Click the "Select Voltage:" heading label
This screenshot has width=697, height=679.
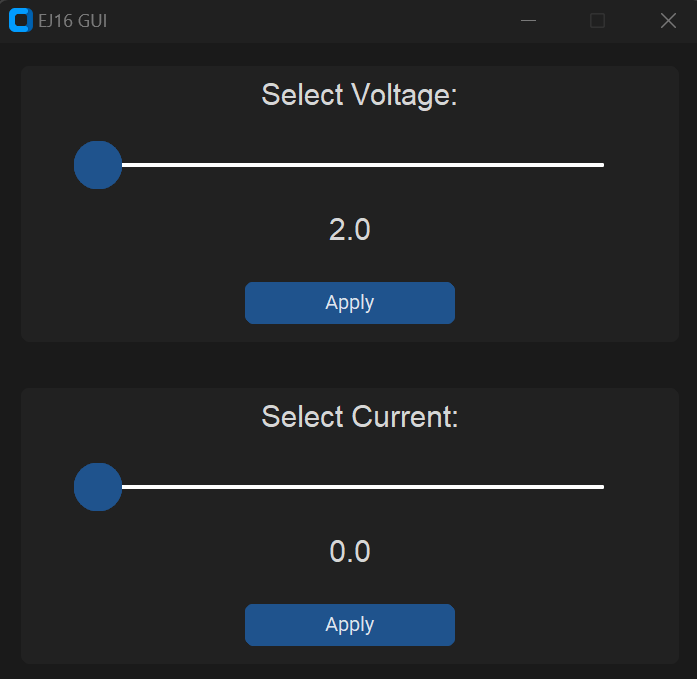click(359, 95)
